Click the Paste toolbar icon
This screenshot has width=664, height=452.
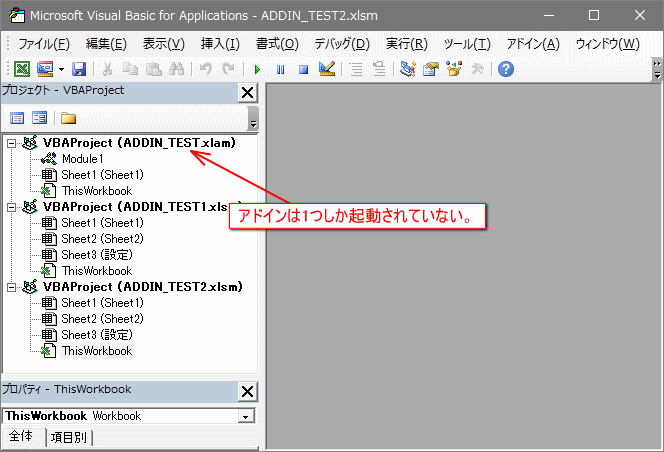154,69
